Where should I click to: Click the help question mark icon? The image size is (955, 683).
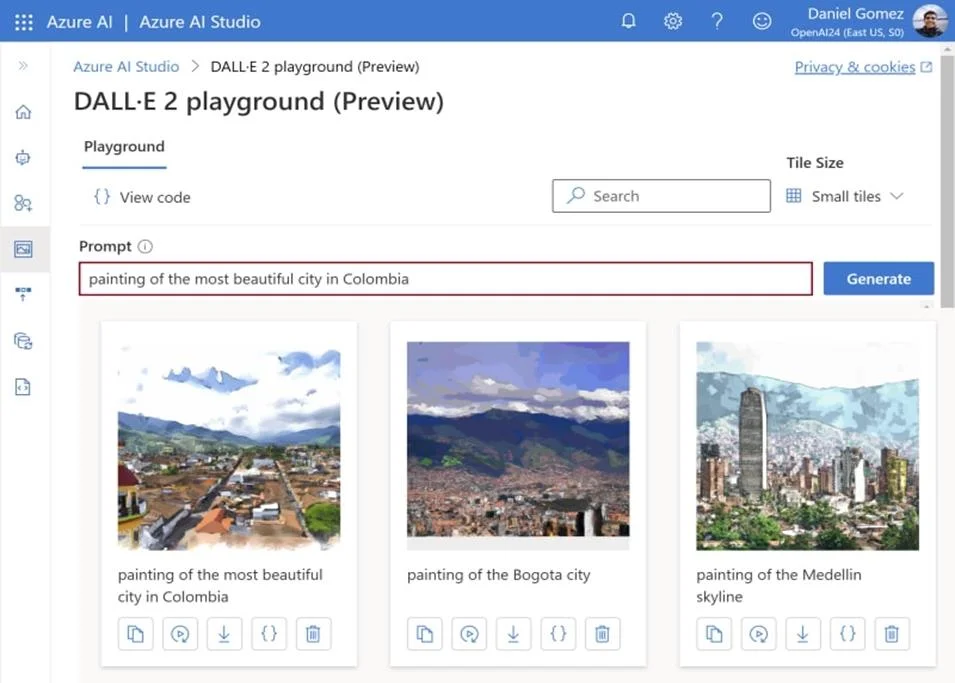click(x=717, y=21)
